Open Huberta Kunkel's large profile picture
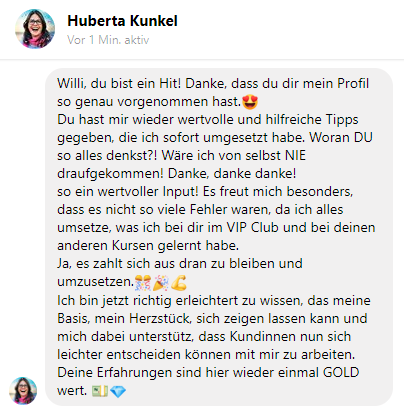404x416 pixels. pos(35,29)
